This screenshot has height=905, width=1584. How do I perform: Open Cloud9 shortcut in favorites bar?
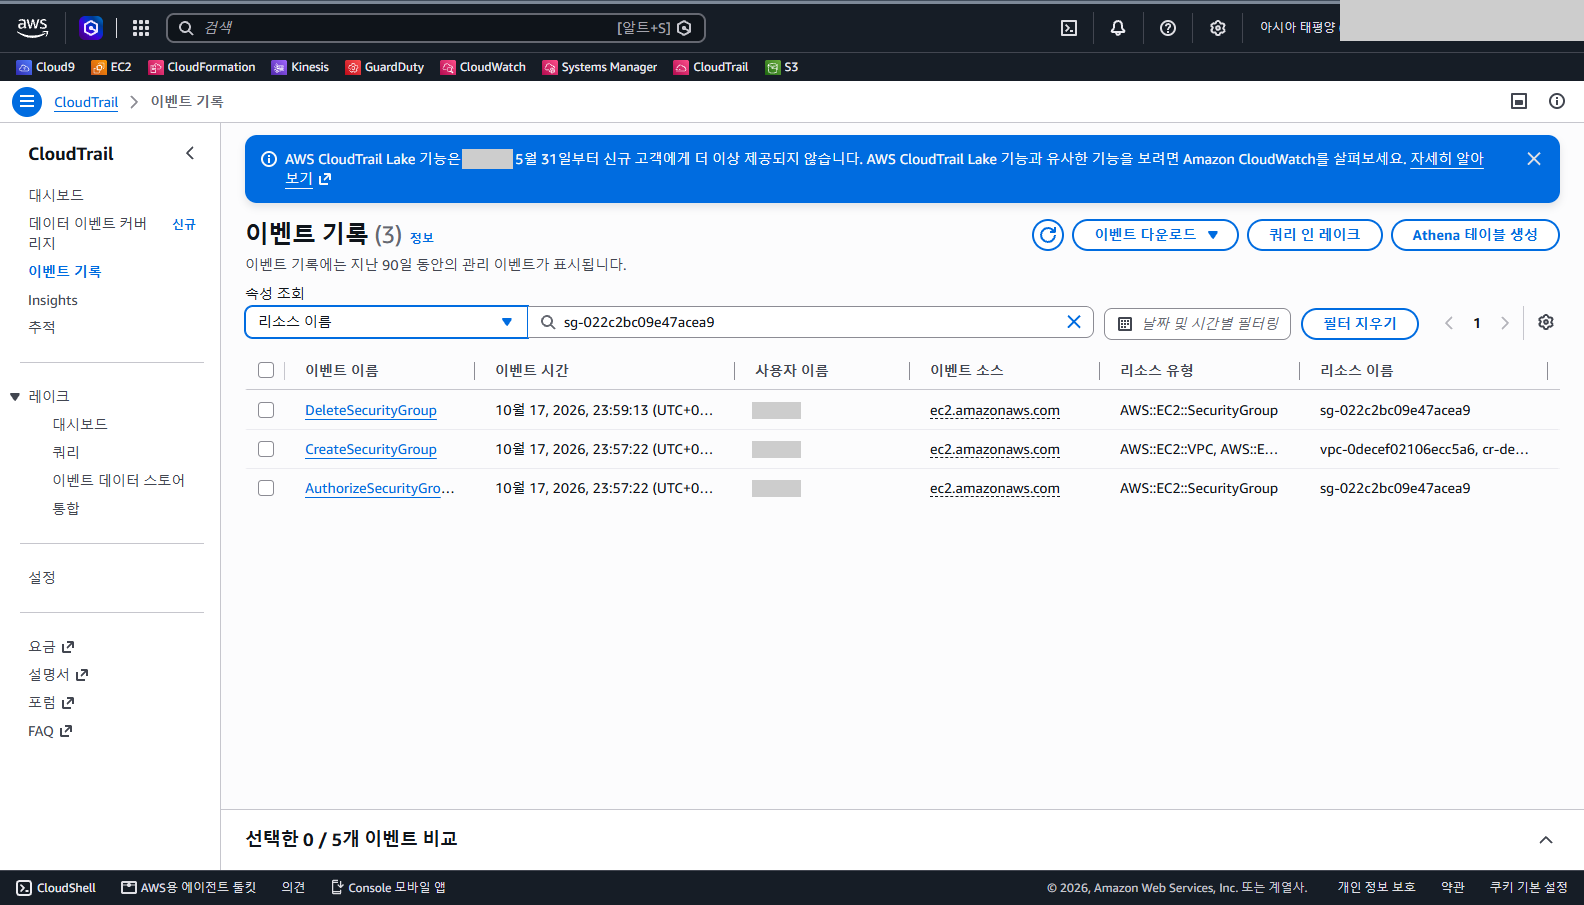pyautogui.click(x=46, y=67)
